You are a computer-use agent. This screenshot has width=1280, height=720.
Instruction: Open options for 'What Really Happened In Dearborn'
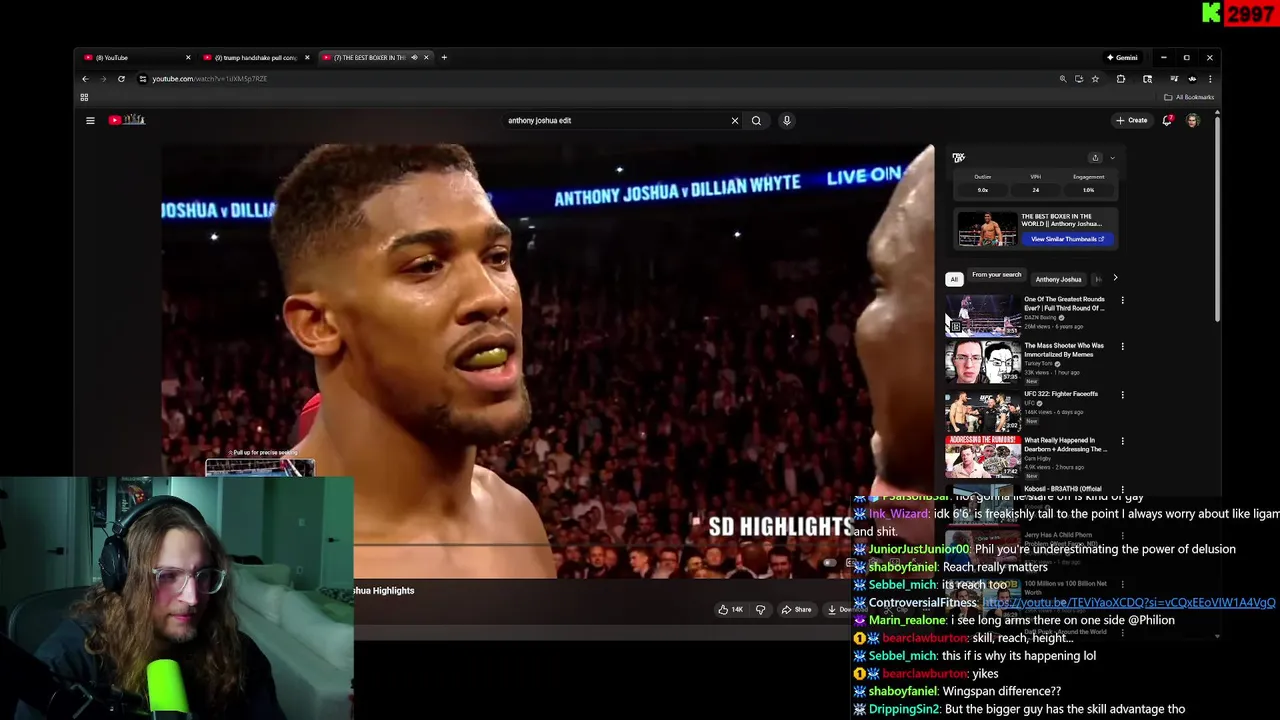[1122, 441]
